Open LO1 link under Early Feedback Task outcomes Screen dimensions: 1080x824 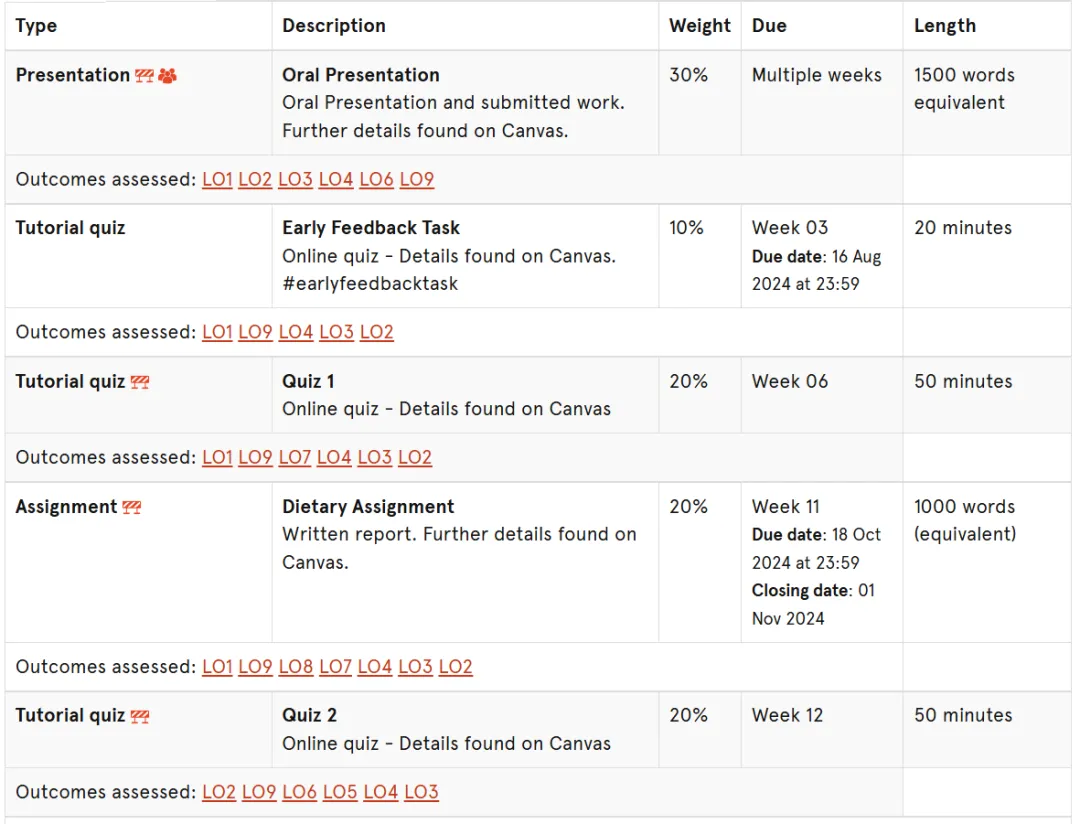[x=217, y=333]
